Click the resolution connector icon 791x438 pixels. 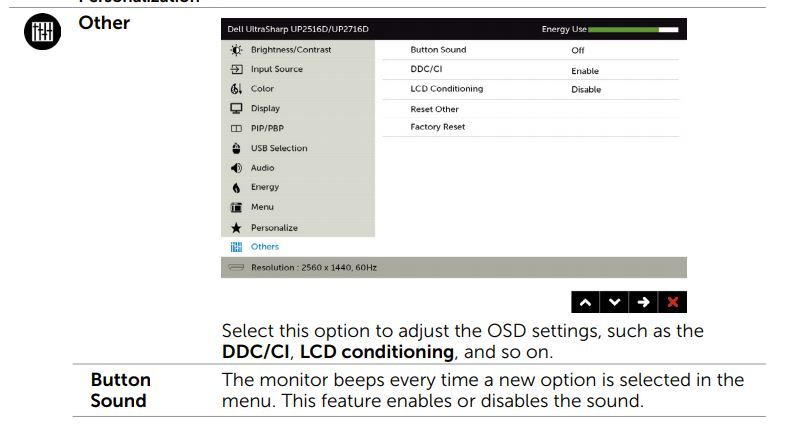coord(236,267)
